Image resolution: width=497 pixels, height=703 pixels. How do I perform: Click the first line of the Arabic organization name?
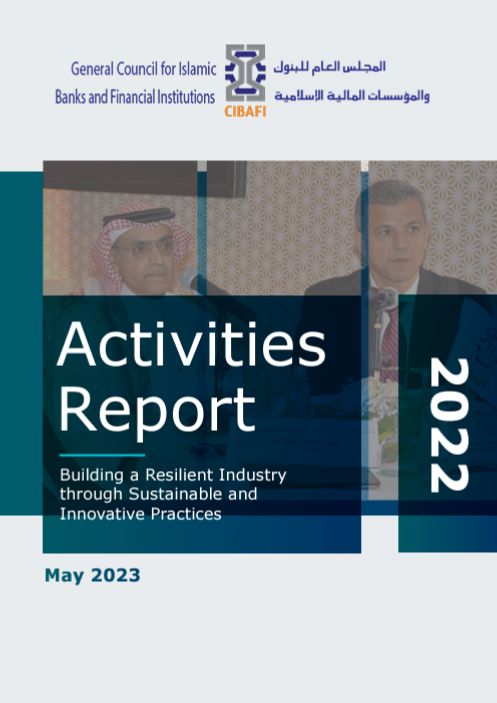329,67
